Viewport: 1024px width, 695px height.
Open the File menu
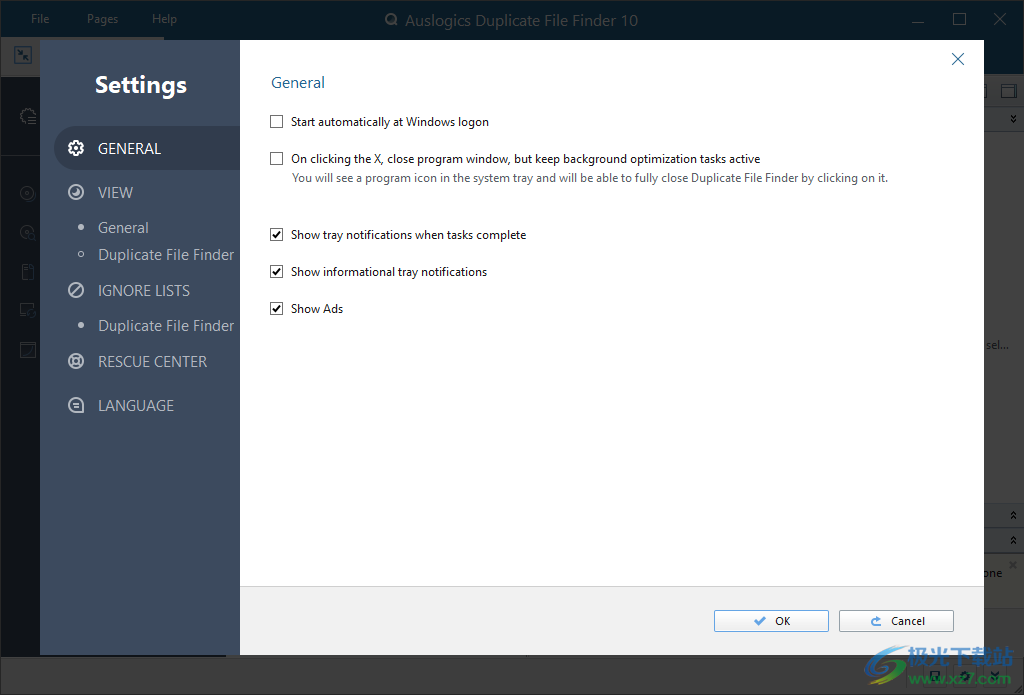[x=40, y=19]
